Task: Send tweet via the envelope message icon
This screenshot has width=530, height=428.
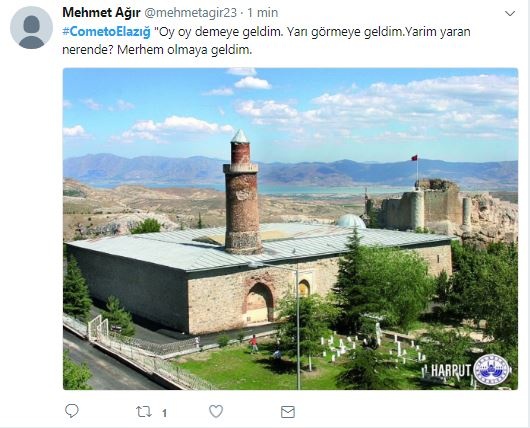Action: pyautogui.click(x=288, y=412)
